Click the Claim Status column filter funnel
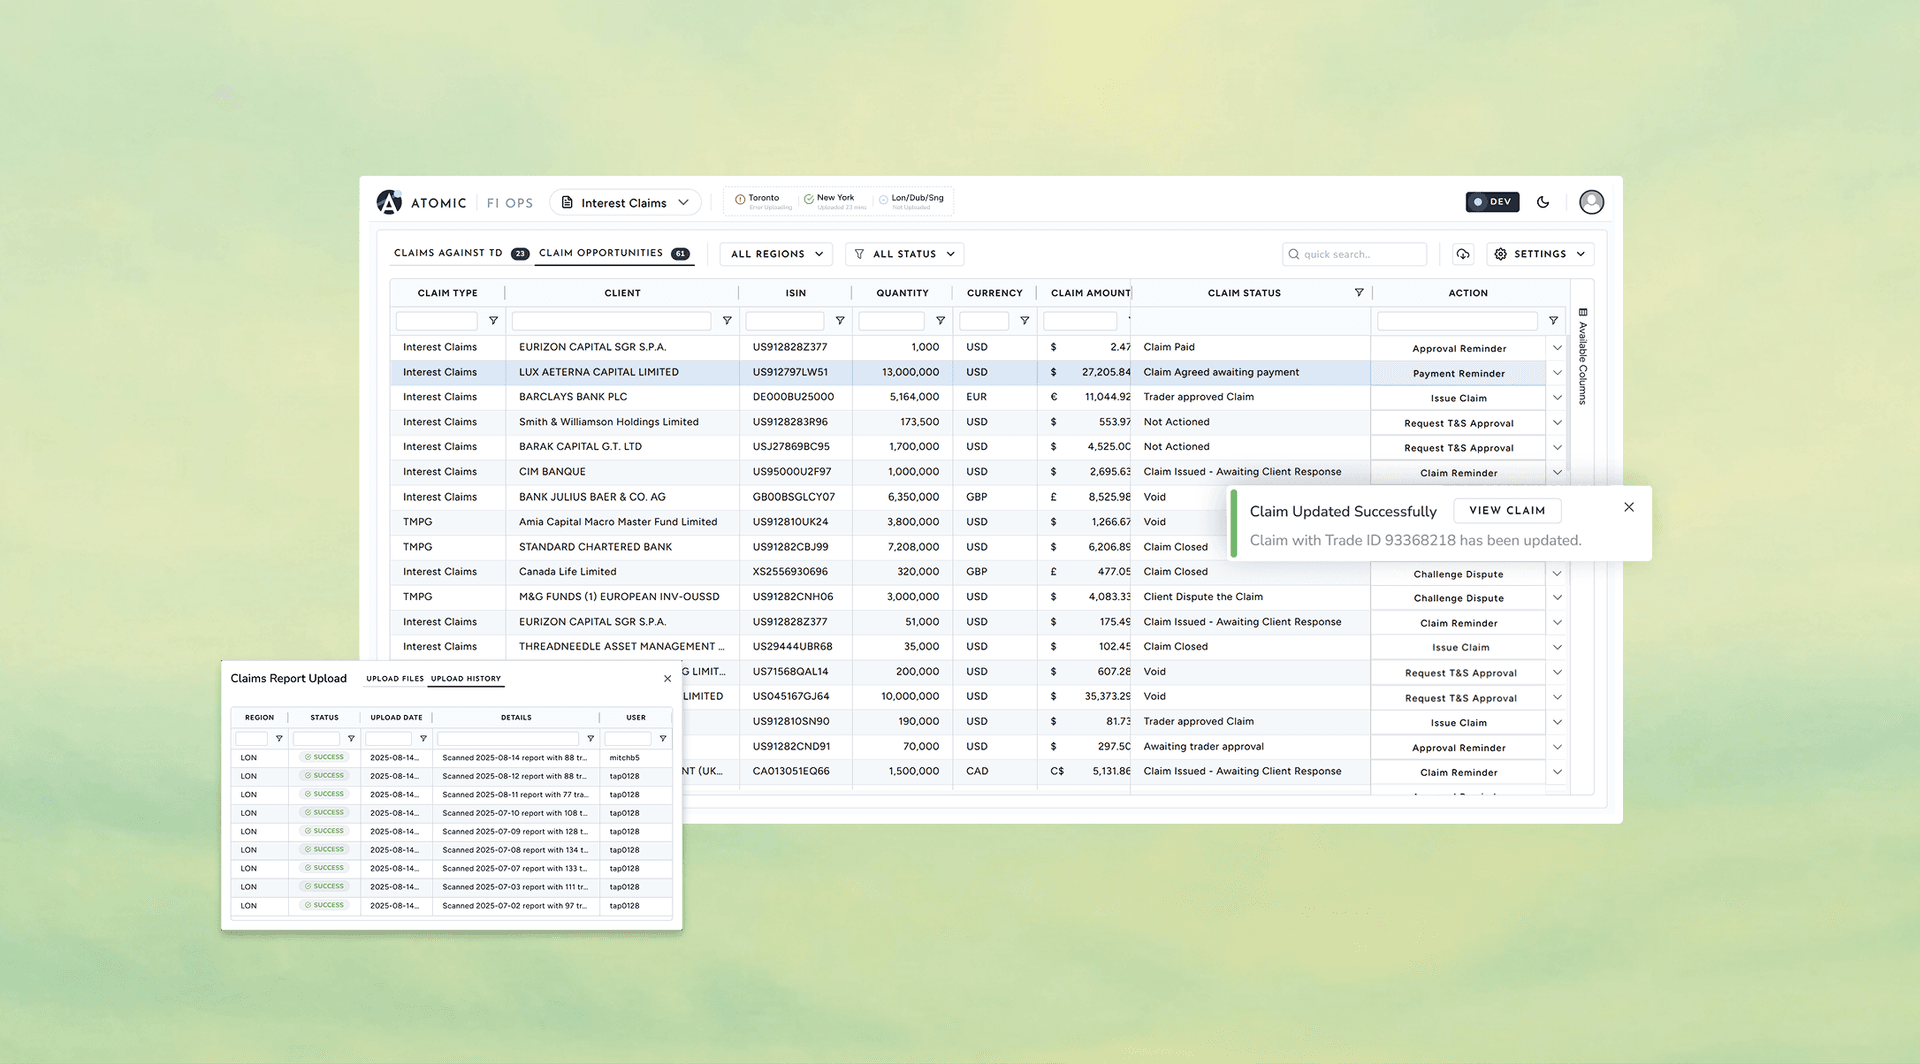1920x1064 pixels. [x=1359, y=292]
